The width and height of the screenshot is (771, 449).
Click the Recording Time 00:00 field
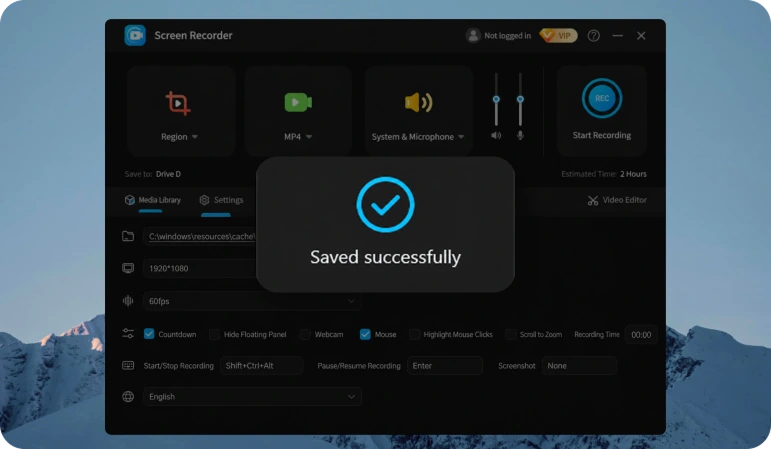(641, 335)
